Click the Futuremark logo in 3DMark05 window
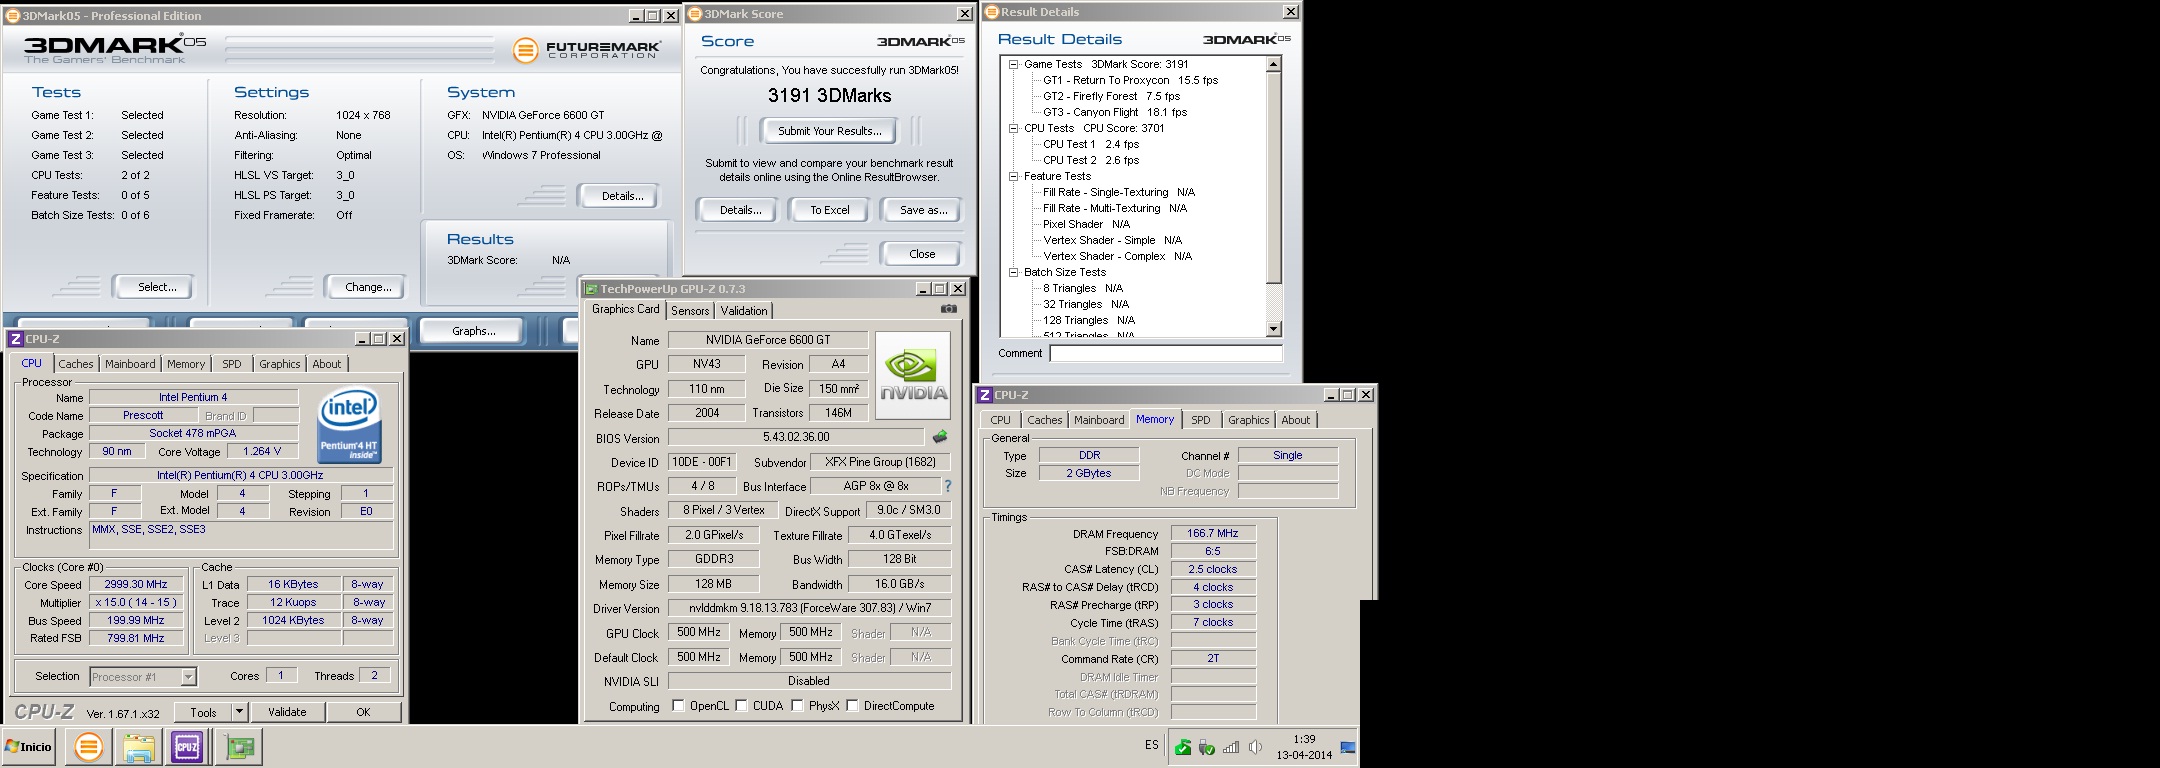2160x768 pixels. (587, 49)
